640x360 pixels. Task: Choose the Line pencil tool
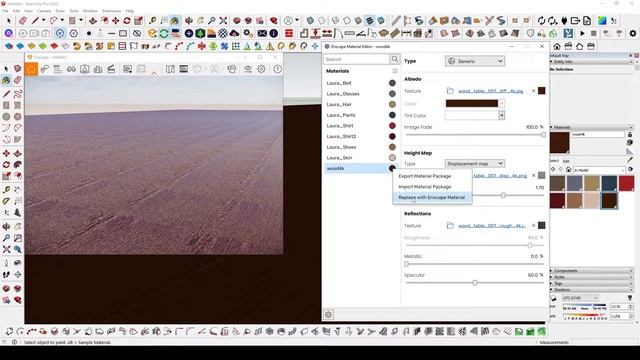(x=36, y=20)
